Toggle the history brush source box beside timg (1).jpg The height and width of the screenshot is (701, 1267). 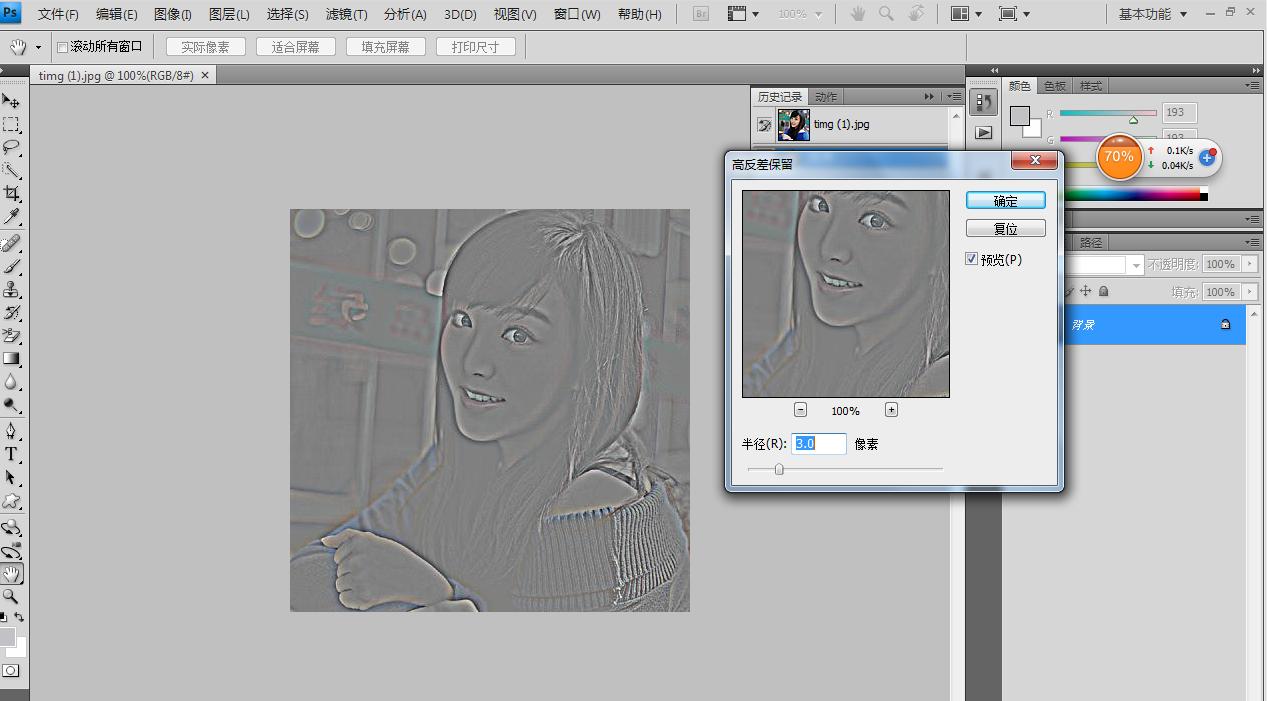pyautogui.click(x=764, y=125)
